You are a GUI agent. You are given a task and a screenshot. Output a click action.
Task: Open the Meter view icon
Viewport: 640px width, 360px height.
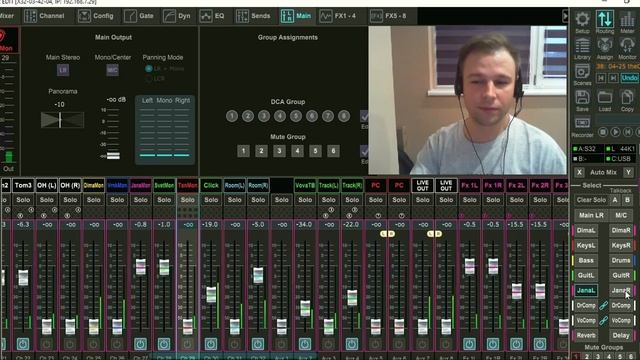click(x=627, y=19)
